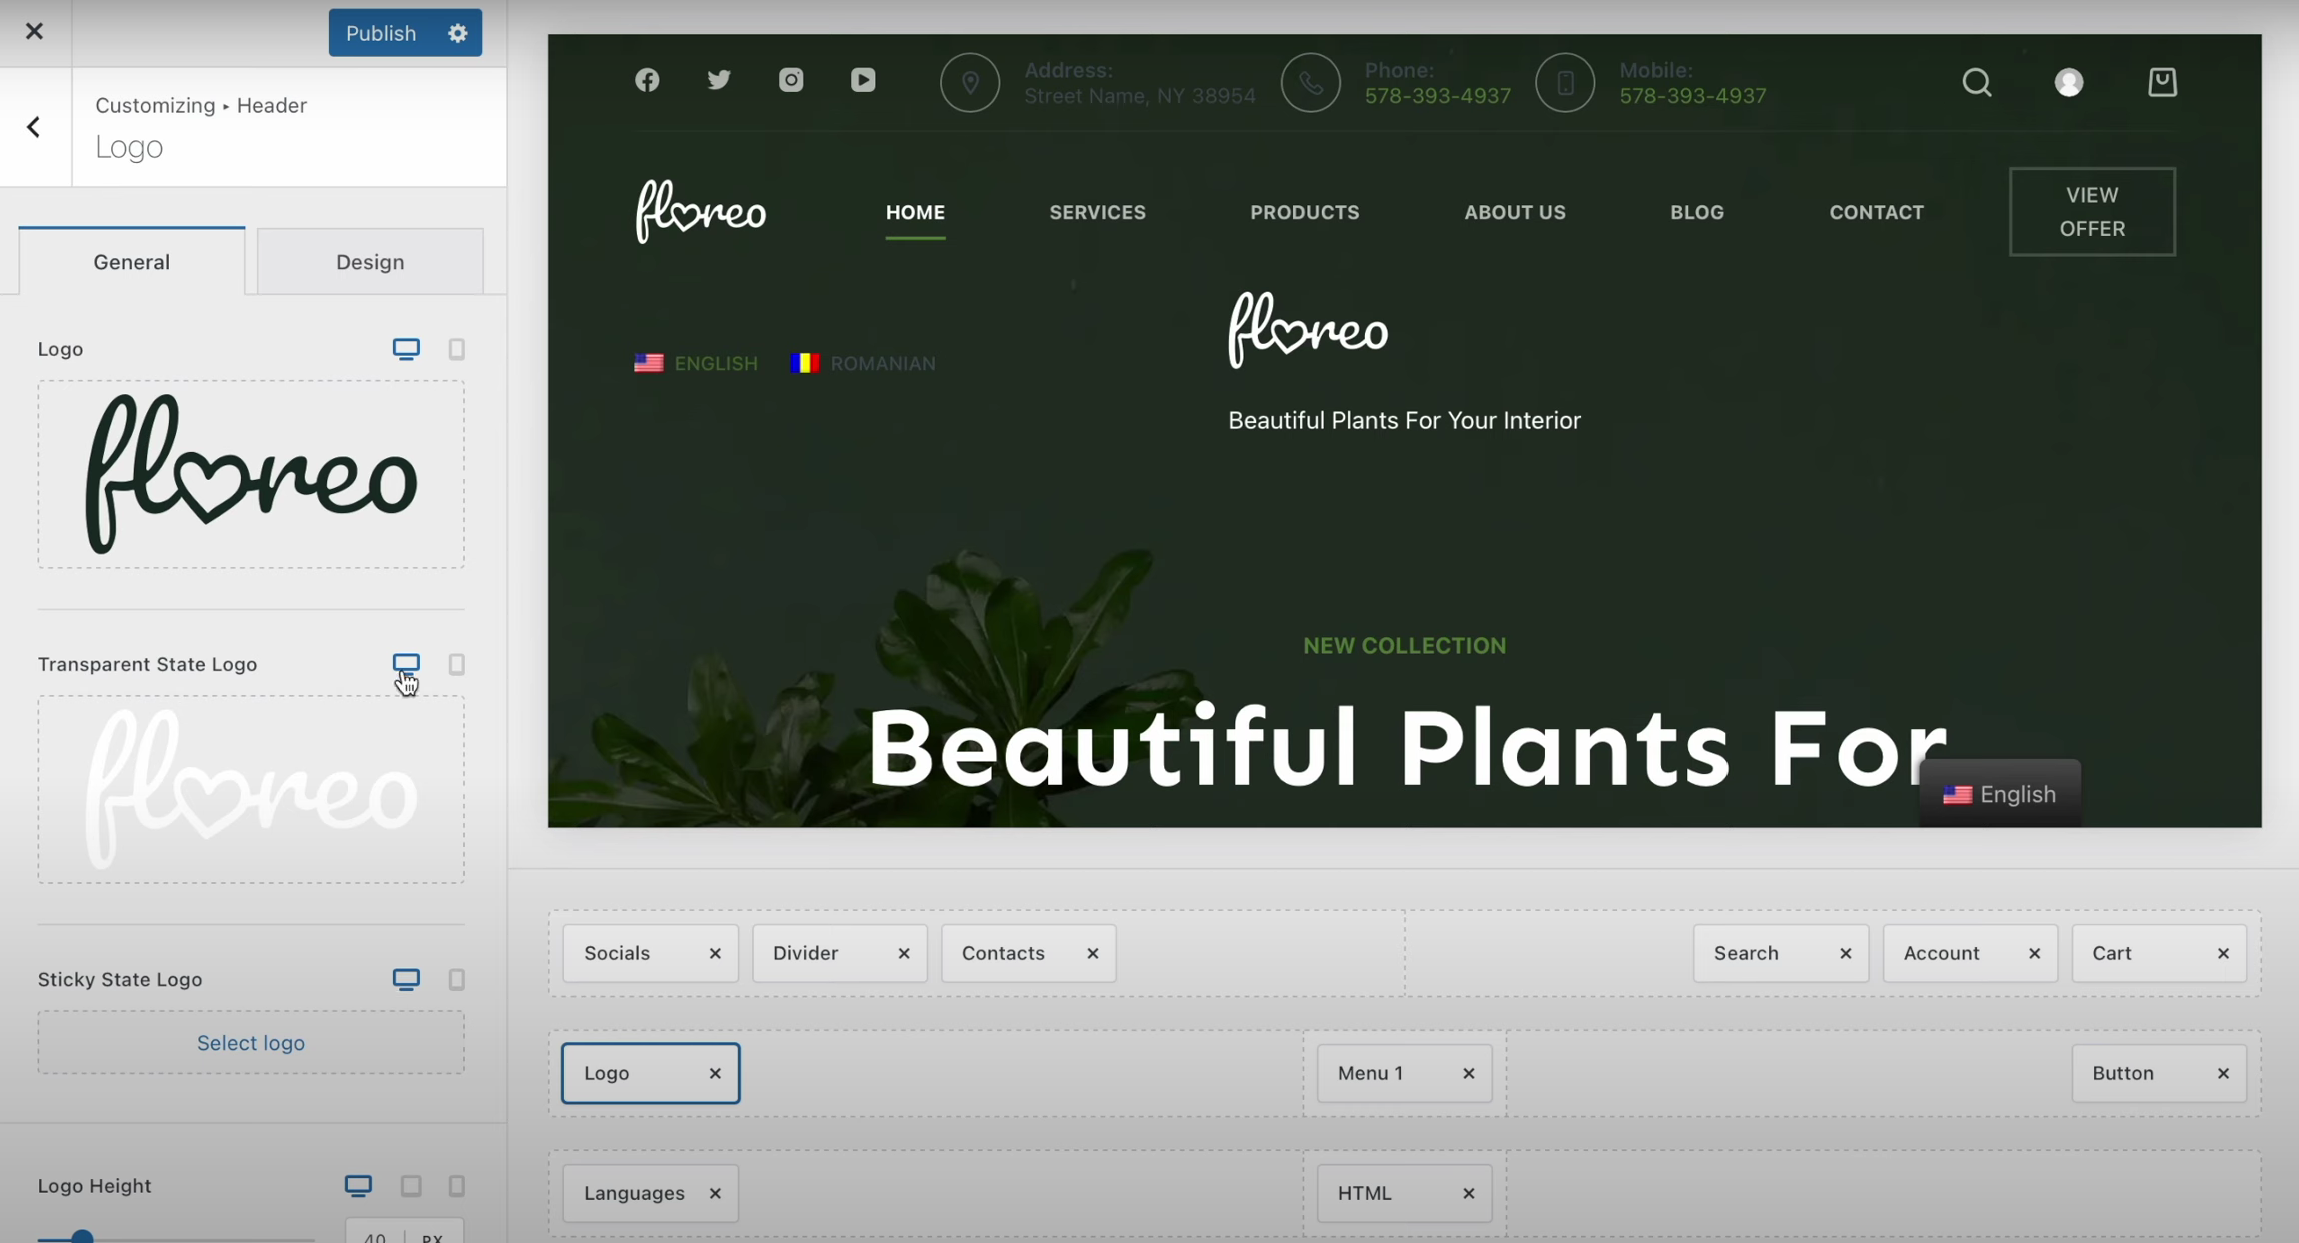Viewport: 2299px width, 1243px height.
Task: Select tablet device for Logo Height
Action: [411, 1186]
